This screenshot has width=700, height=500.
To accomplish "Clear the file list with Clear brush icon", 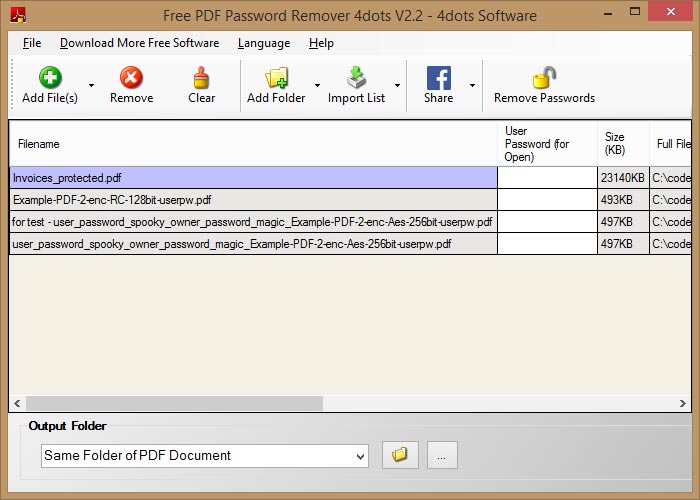I will (x=201, y=78).
